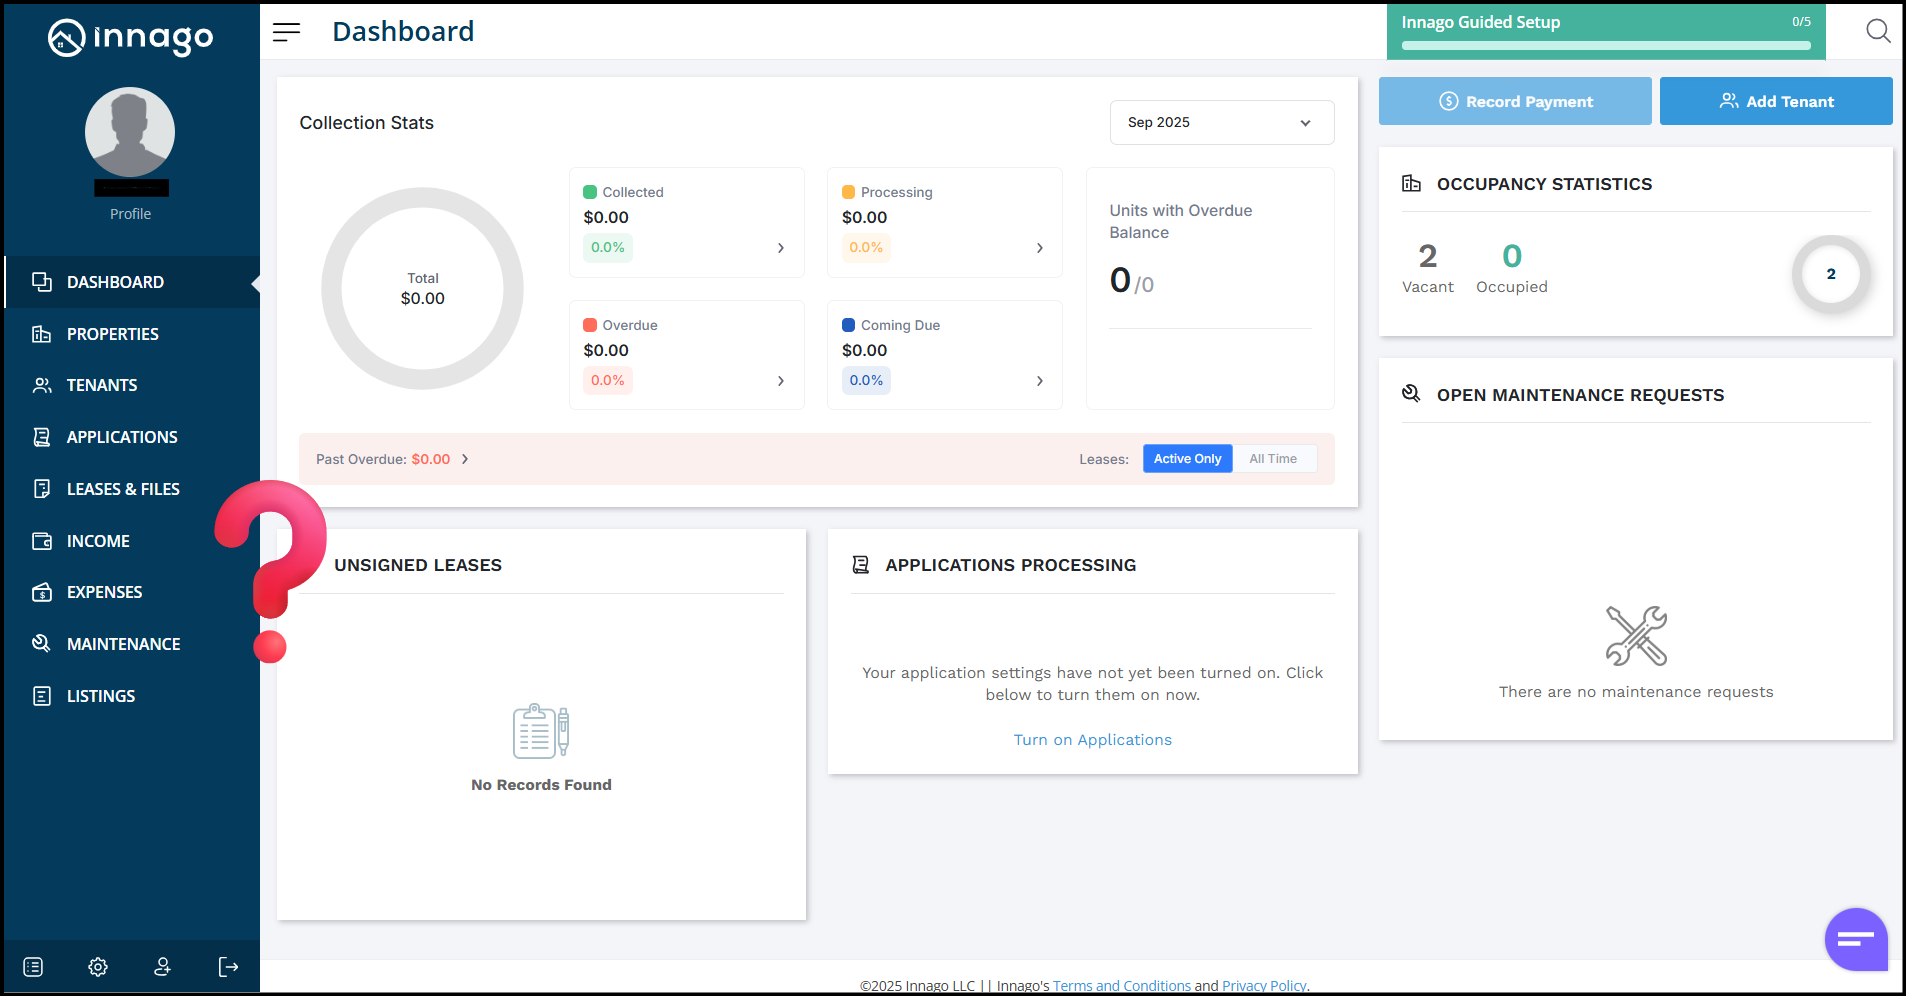The width and height of the screenshot is (1906, 996).
Task: Go to Properties in sidebar
Action: [x=112, y=334]
